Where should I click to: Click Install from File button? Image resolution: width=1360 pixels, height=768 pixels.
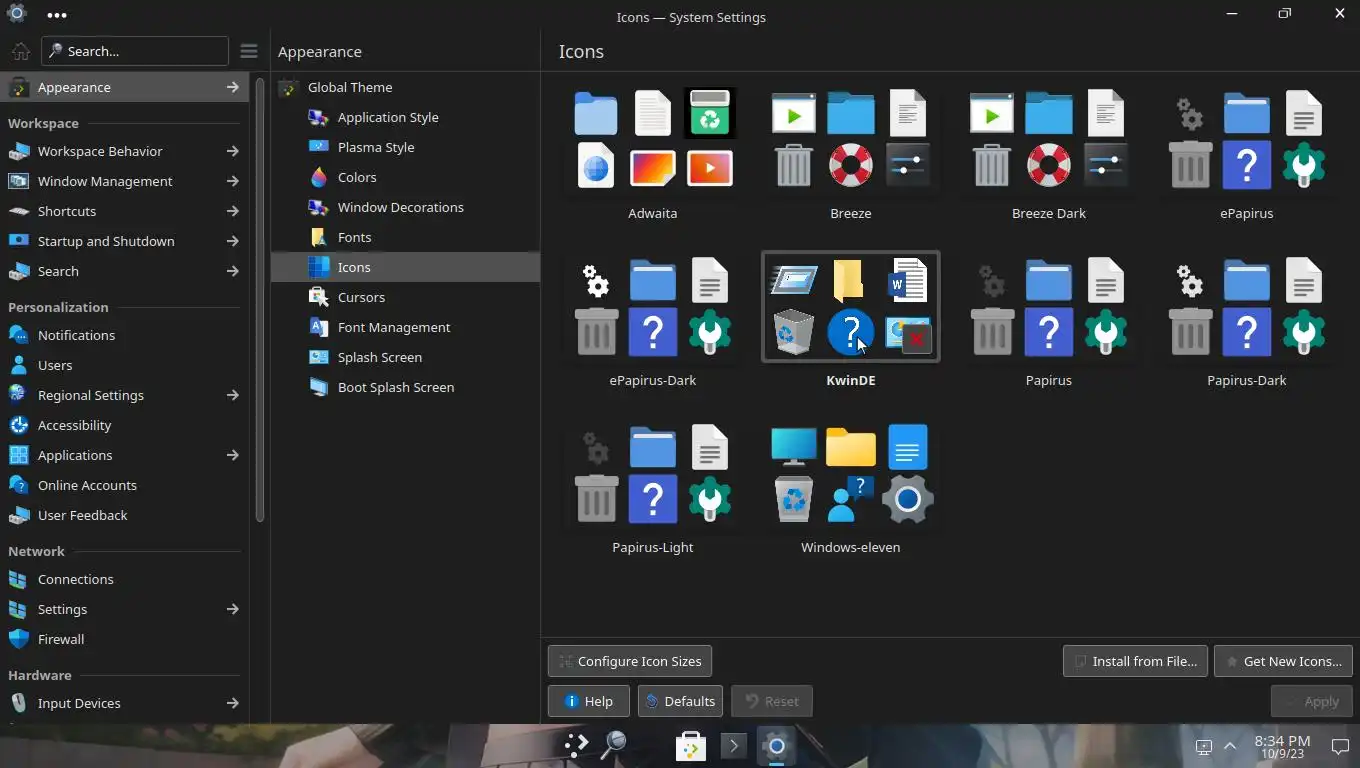pyautogui.click(x=1135, y=661)
